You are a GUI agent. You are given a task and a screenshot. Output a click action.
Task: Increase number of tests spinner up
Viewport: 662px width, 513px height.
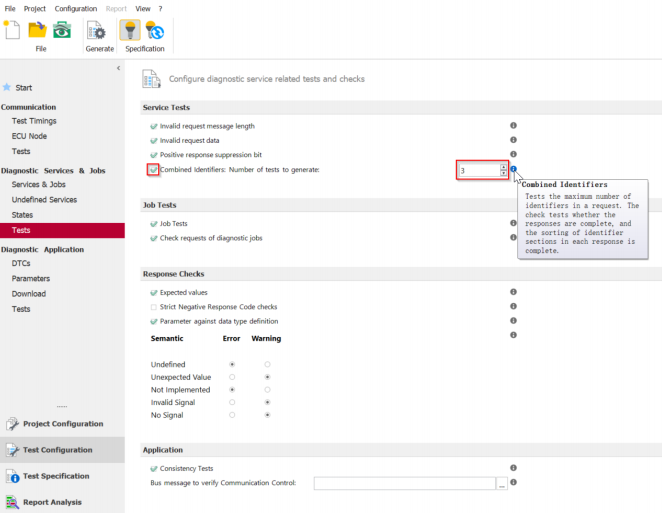503,167
